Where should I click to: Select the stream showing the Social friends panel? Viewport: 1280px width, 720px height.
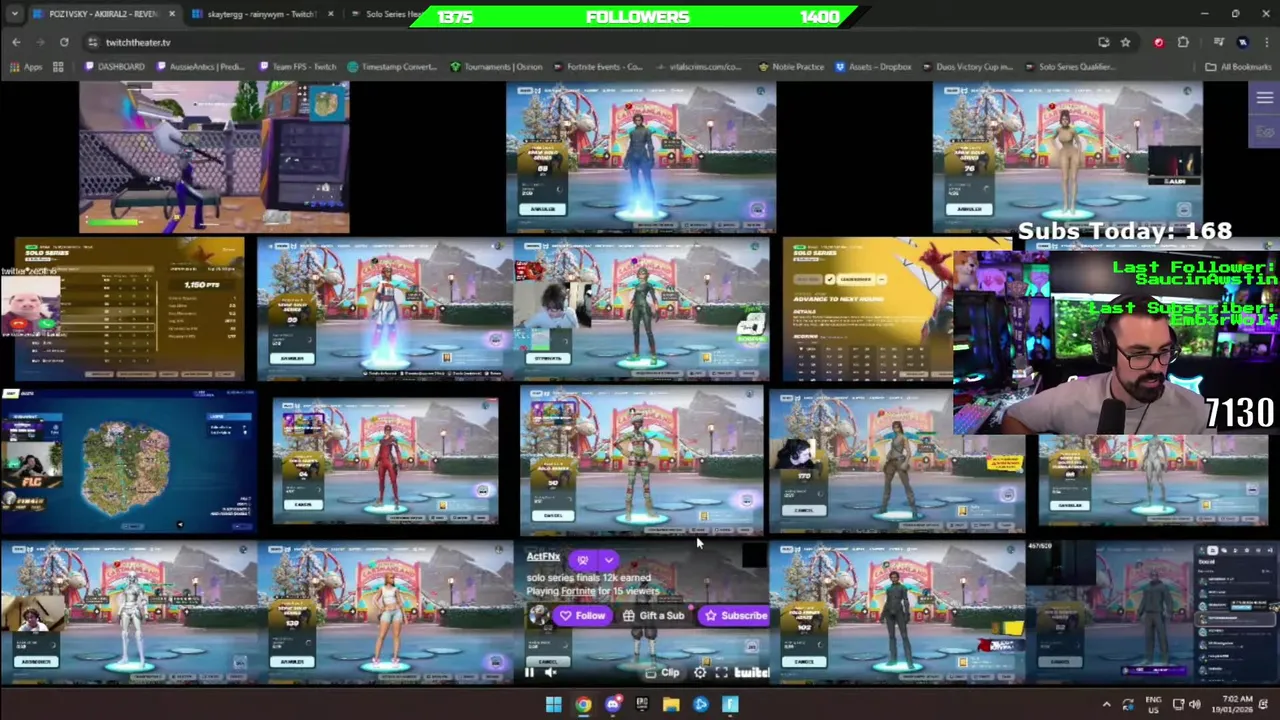pos(1152,612)
